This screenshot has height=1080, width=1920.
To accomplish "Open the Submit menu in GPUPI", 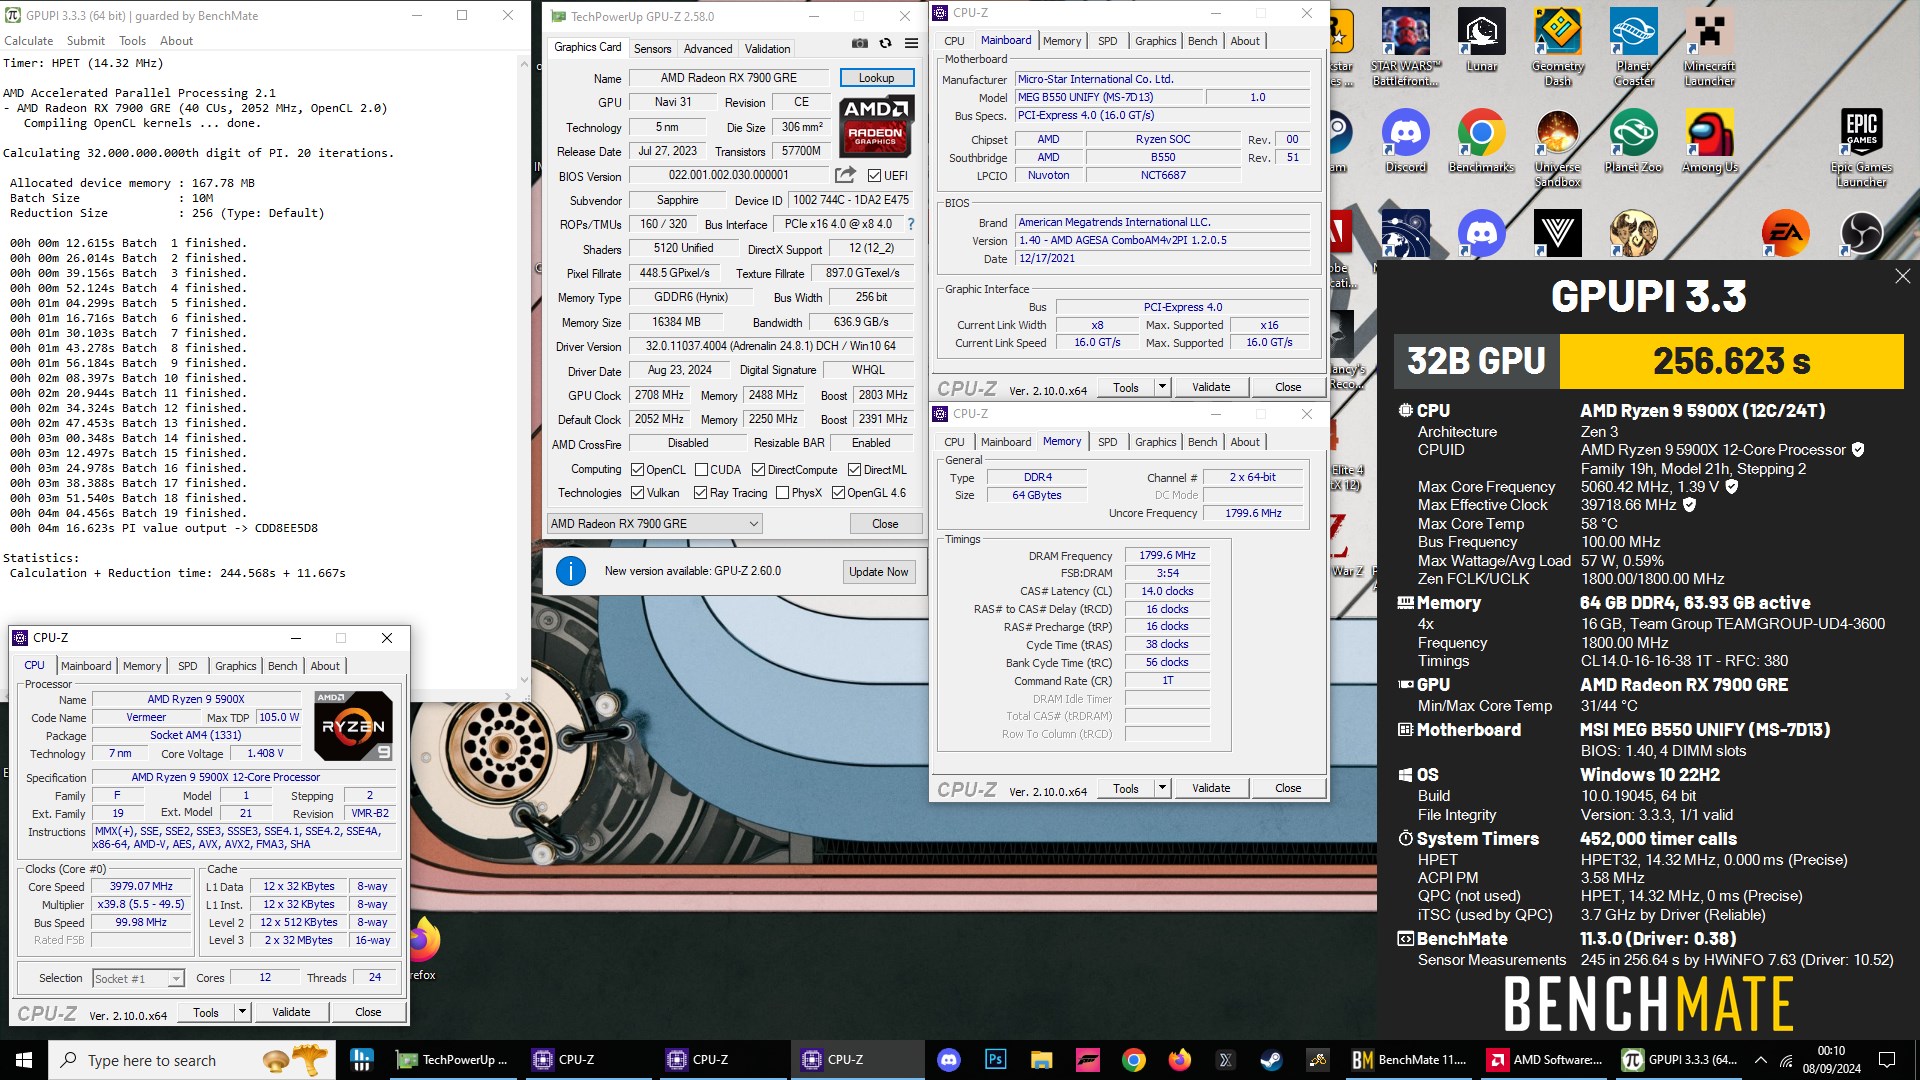I will coord(86,41).
